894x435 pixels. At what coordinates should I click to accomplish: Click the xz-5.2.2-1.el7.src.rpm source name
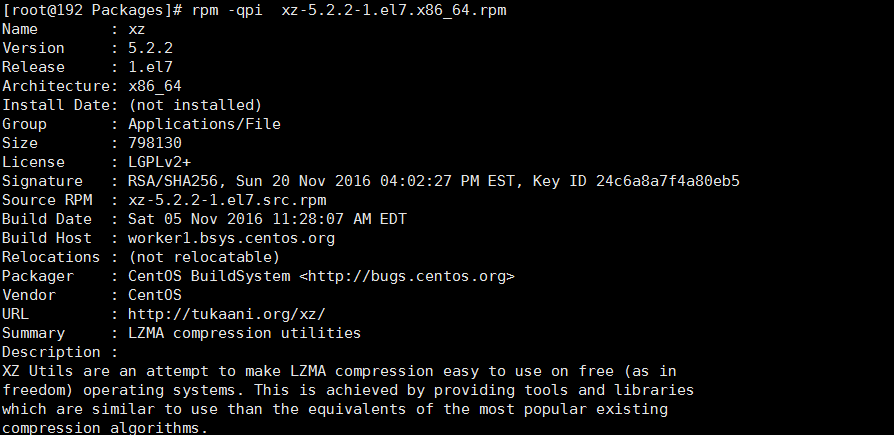tap(227, 200)
